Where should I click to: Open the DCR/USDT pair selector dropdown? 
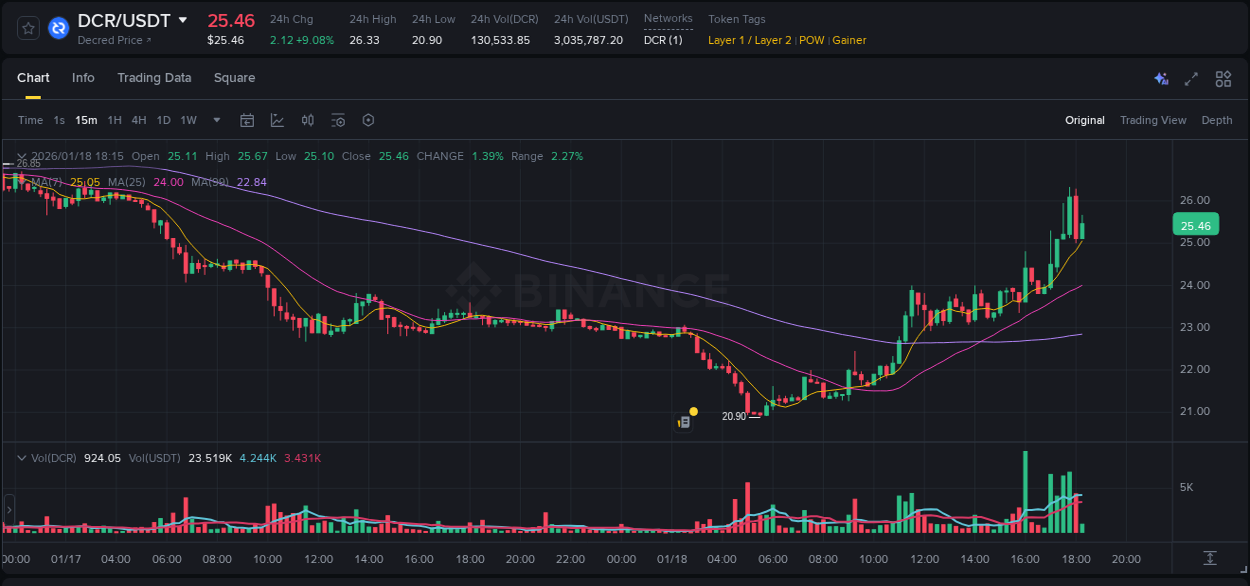pyautogui.click(x=181, y=19)
